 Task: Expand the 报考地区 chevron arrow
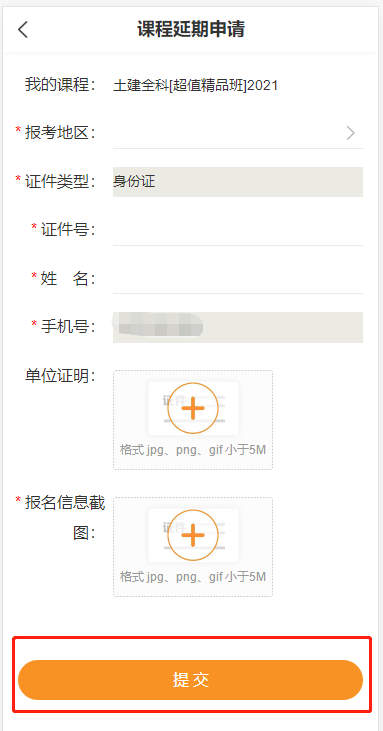351,133
